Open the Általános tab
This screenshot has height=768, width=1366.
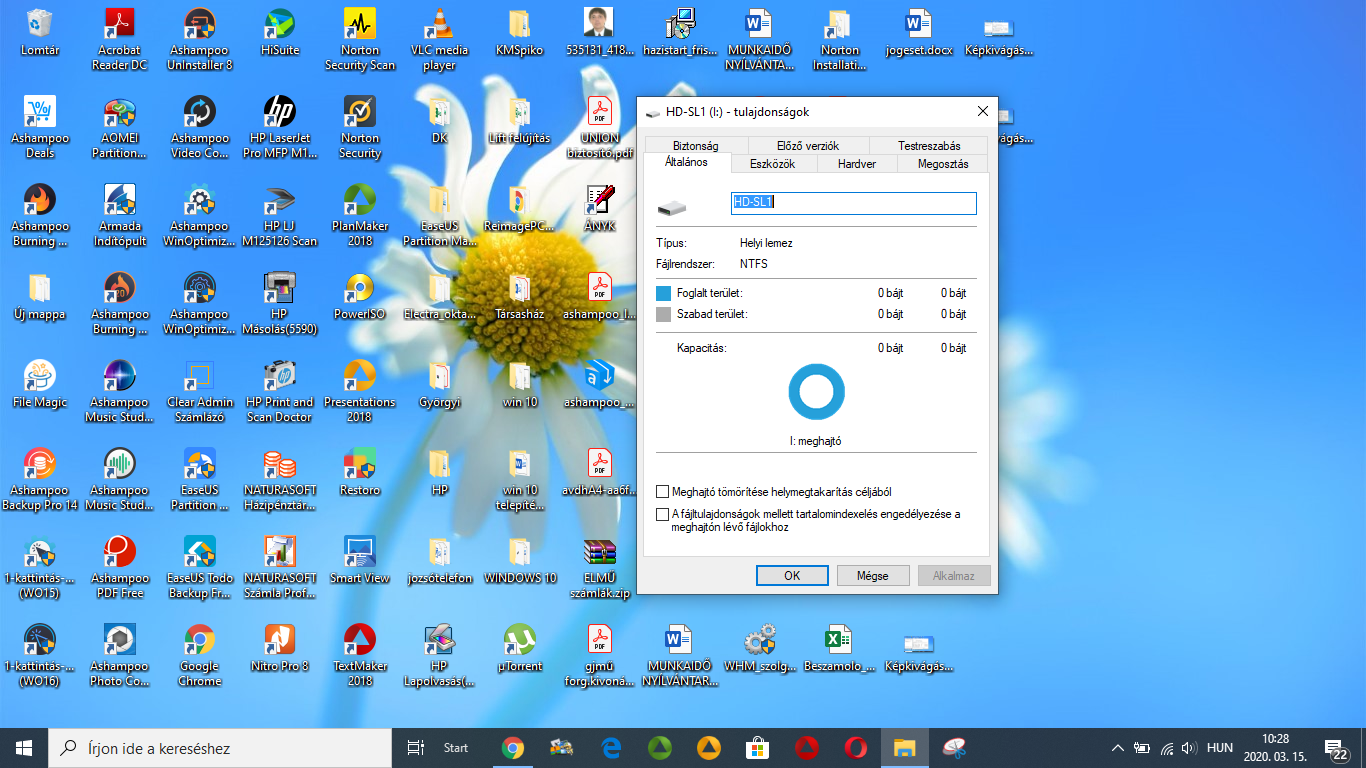pyautogui.click(x=688, y=162)
